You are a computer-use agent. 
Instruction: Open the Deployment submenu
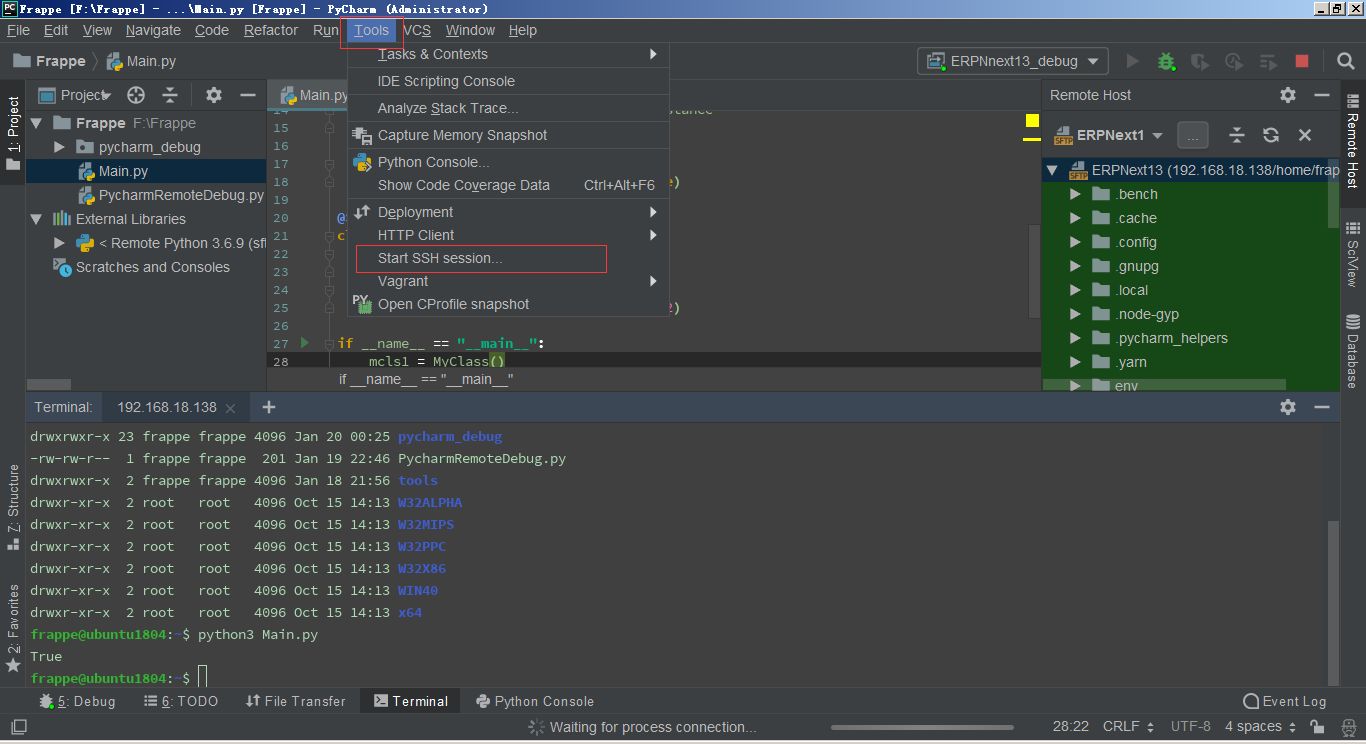(x=508, y=212)
